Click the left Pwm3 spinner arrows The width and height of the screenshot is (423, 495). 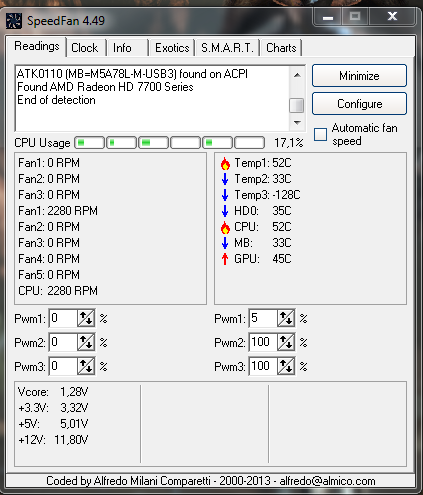click(x=86, y=367)
